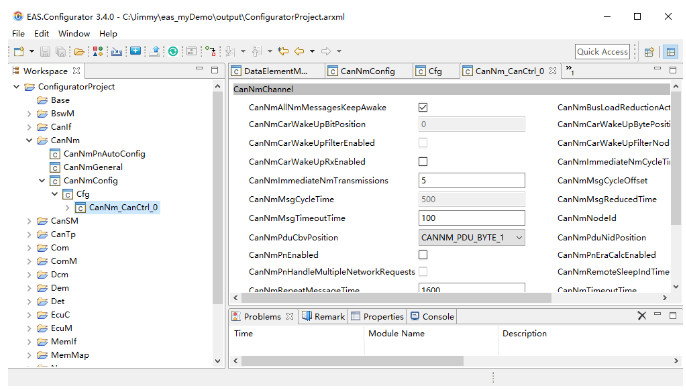Open the File menu
The height and width of the screenshot is (390, 686).
[x=18, y=34]
